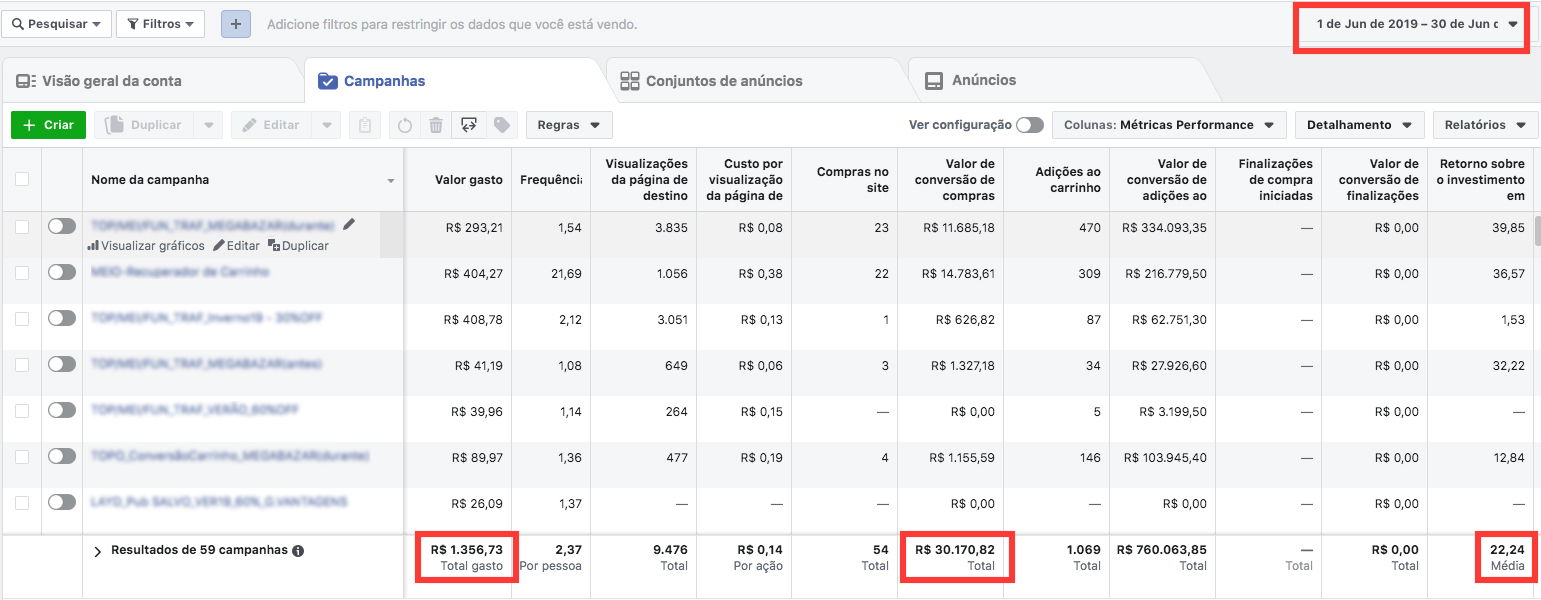
Task: Click the import/export arrows toolbar icon
Action: tap(468, 125)
